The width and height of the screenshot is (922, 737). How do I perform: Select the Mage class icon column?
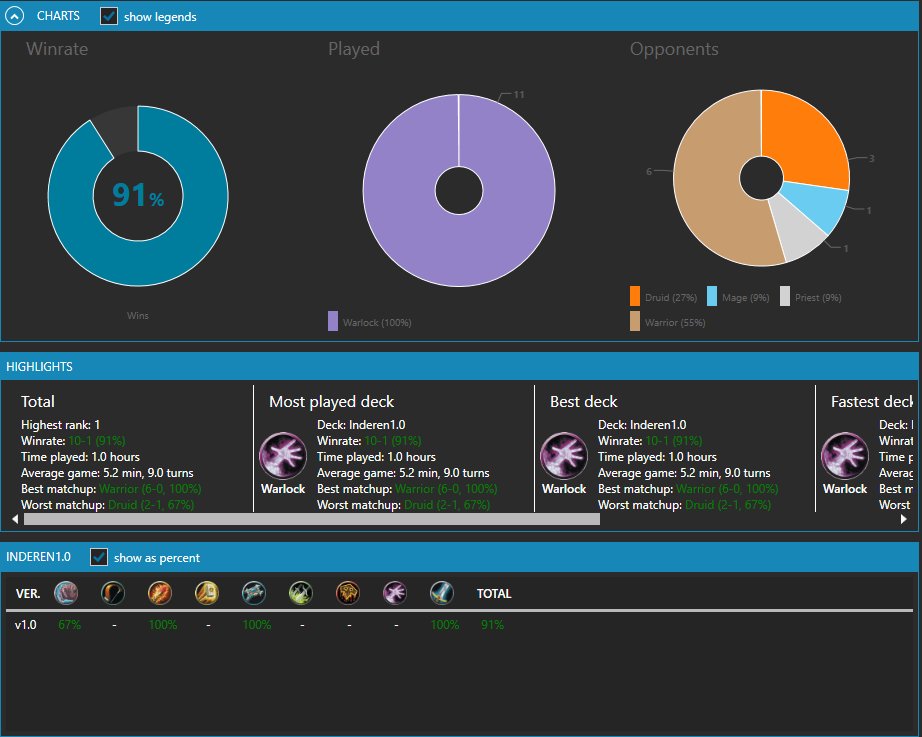[x=160, y=593]
